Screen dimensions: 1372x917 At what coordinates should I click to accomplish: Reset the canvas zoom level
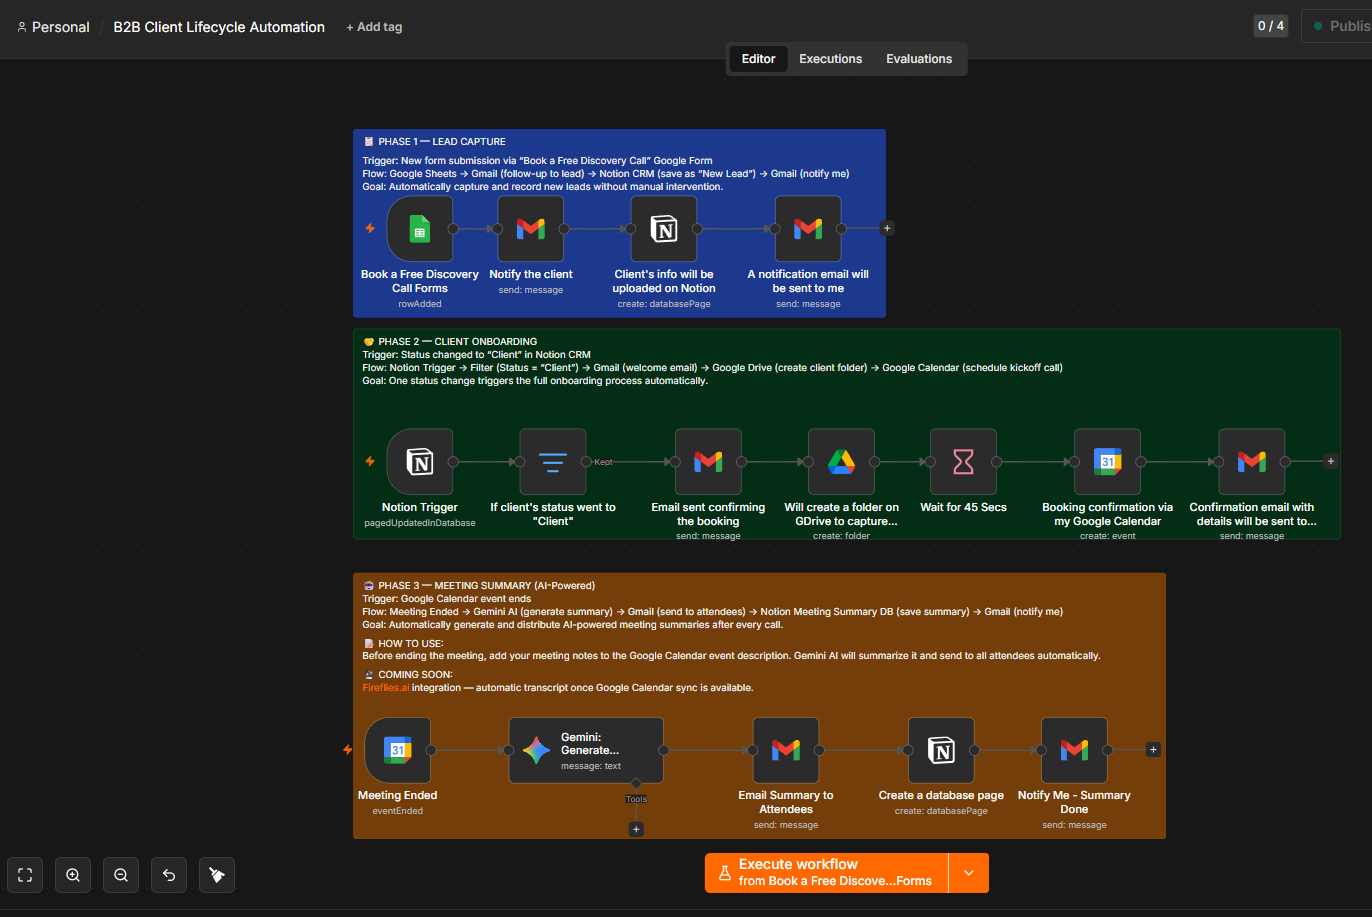point(169,875)
